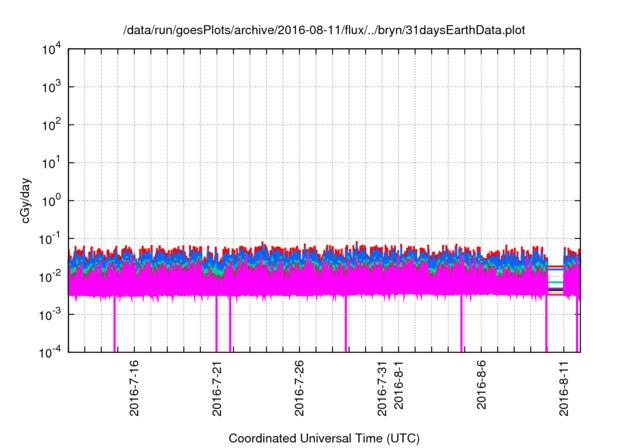
Task: Click the 10^1 y-axis tick label
Action: tap(51, 163)
